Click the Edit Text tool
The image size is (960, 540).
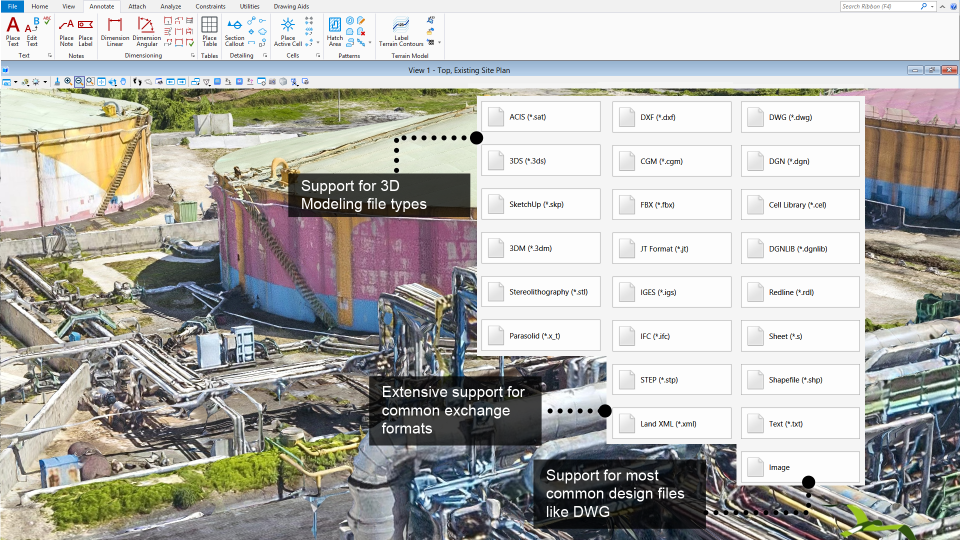(x=32, y=30)
